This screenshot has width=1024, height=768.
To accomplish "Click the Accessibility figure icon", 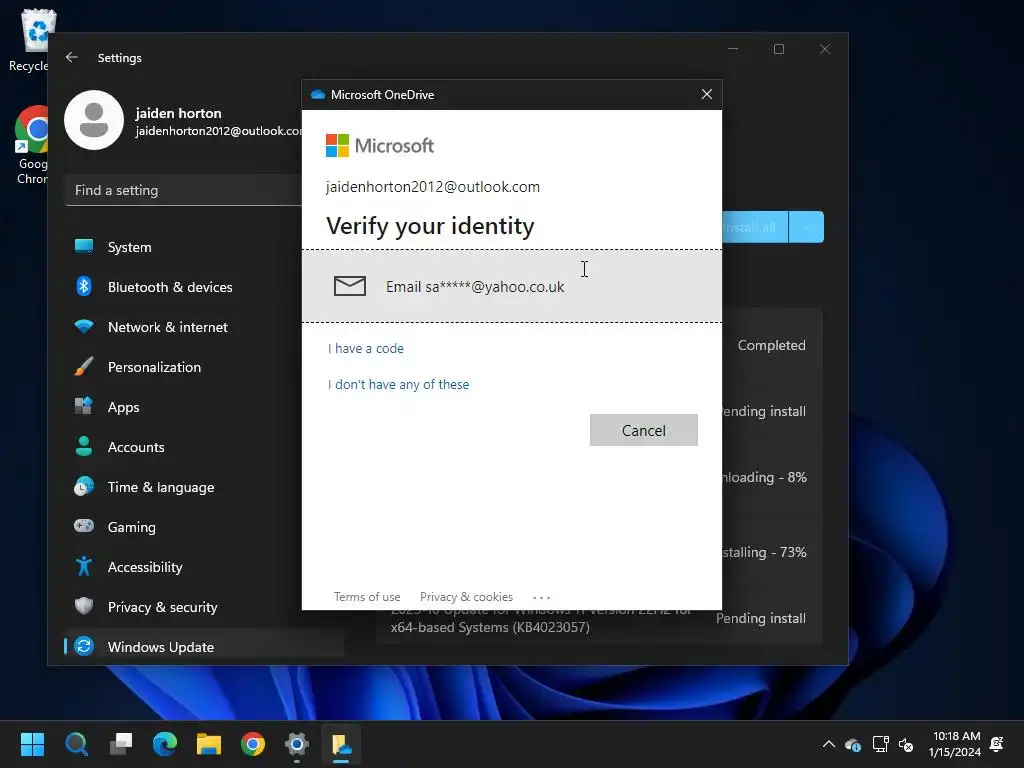I will point(84,566).
